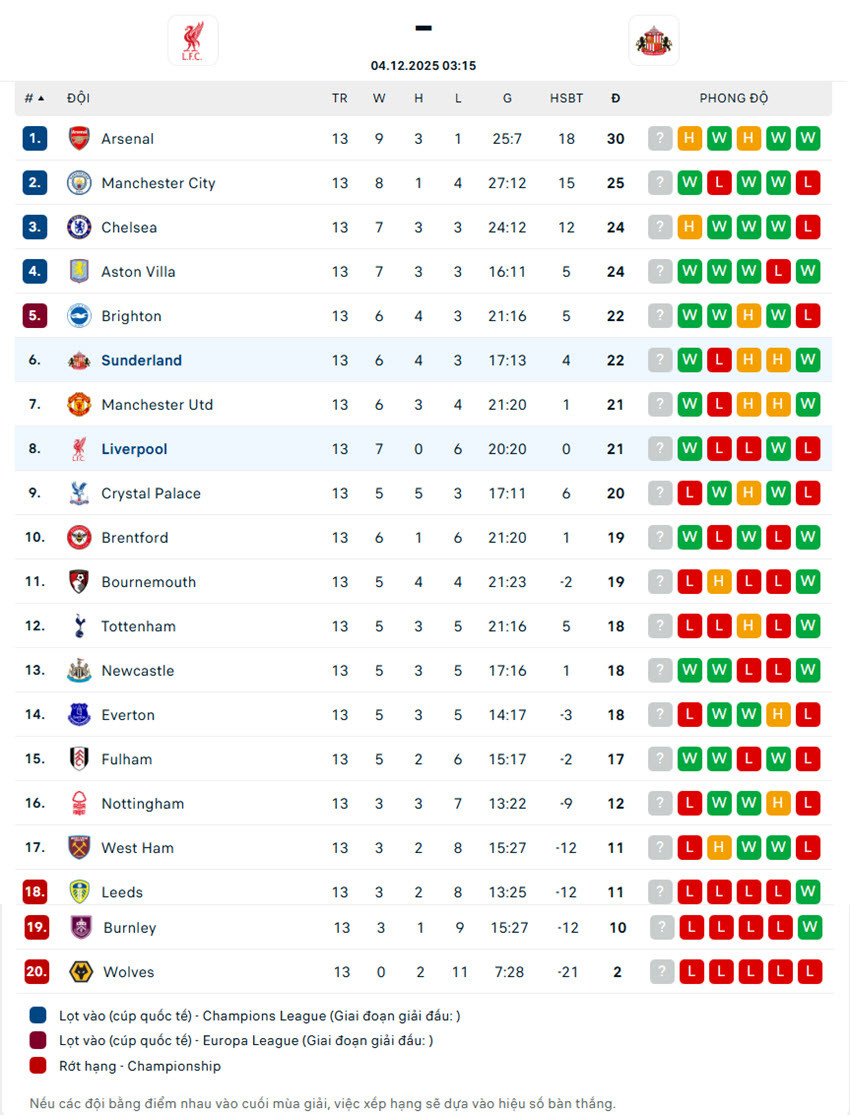Click the Liverpool crest at the top header
850x1115 pixels.
point(192,40)
